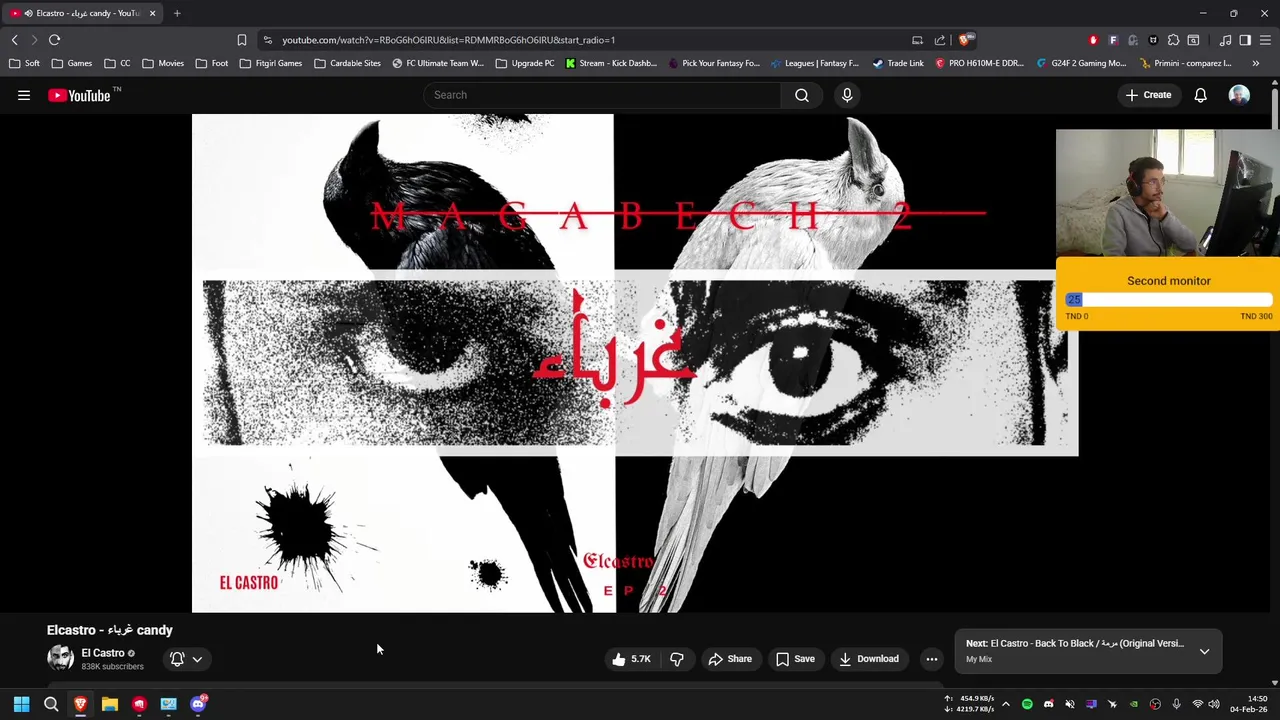The width and height of the screenshot is (1280, 720).
Task: Open Brave playlist music note icon
Action: (x=1226, y=40)
